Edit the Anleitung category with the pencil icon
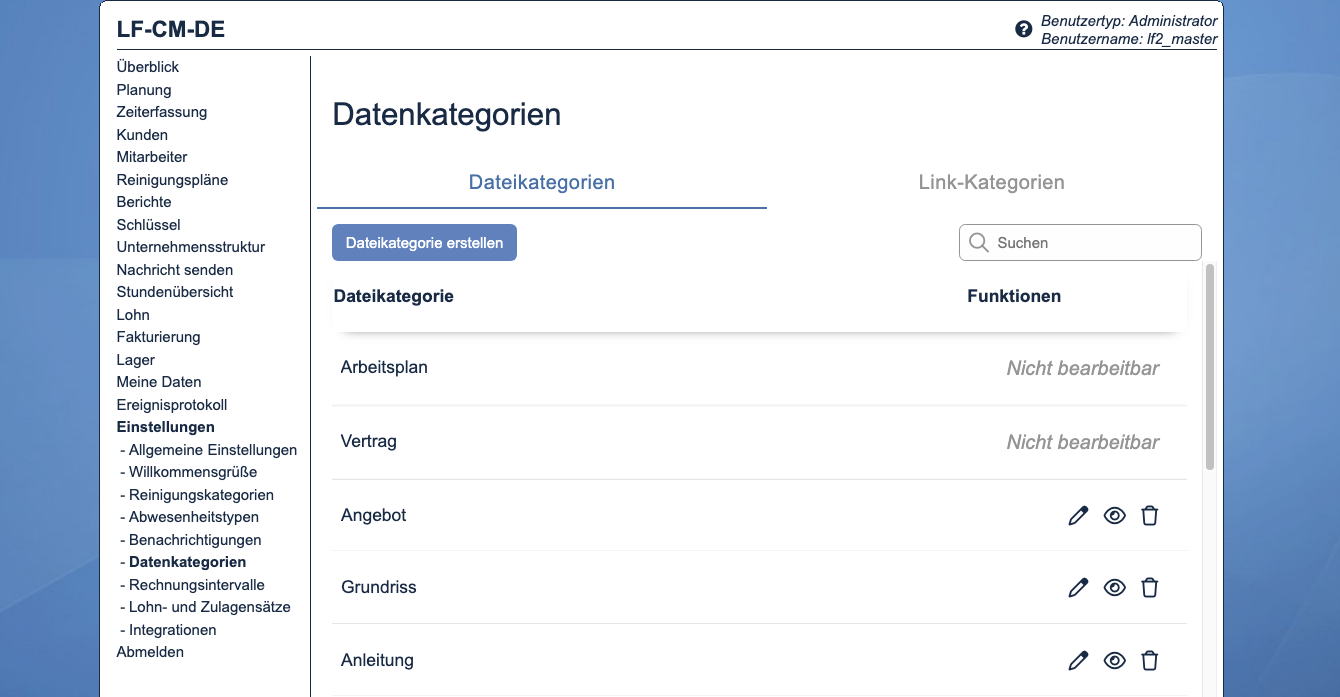 tap(1077, 660)
